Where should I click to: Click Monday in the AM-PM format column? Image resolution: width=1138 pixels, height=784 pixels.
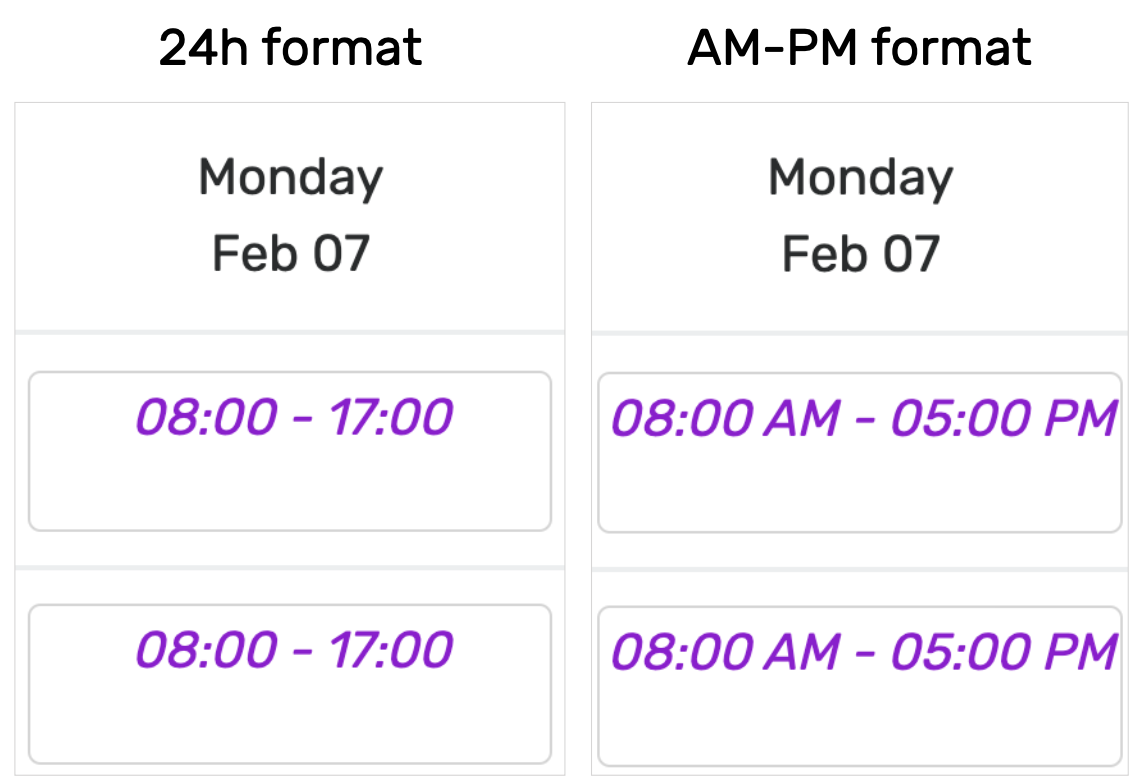pos(860,178)
